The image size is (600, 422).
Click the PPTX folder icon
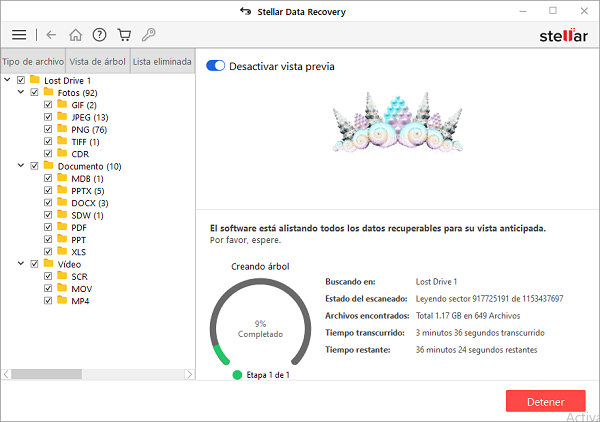[x=62, y=190]
